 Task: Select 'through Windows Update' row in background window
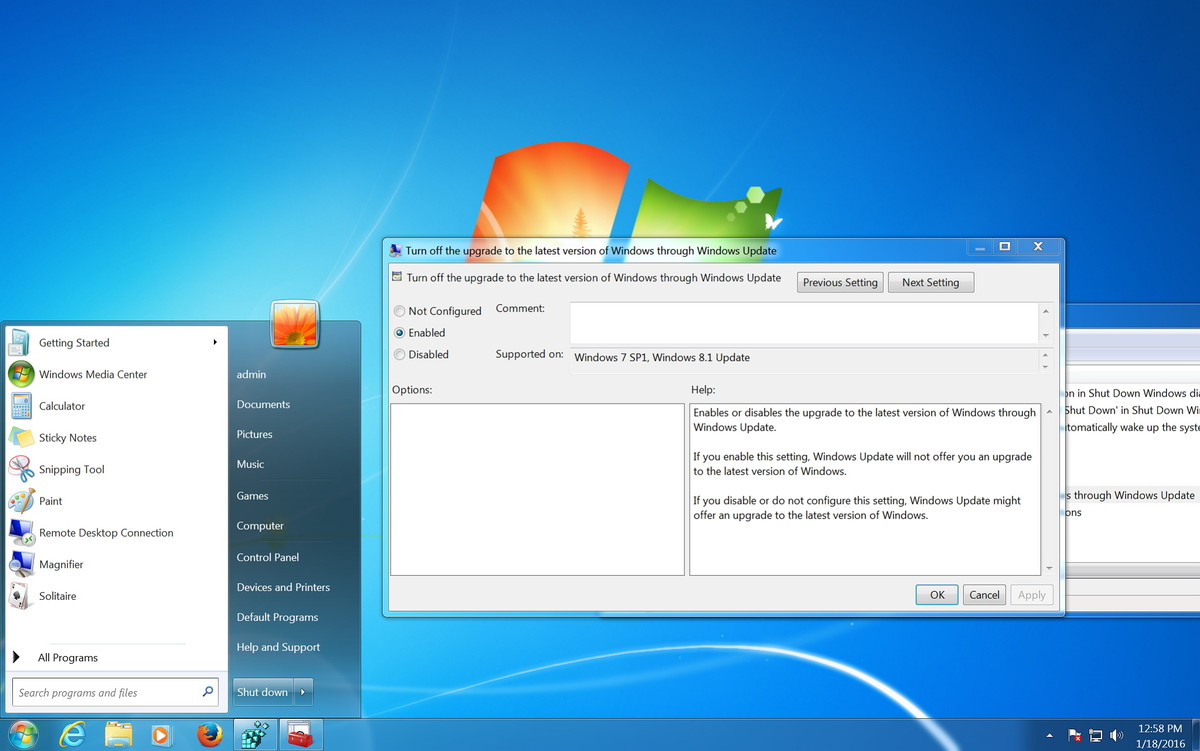(1131, 495)
